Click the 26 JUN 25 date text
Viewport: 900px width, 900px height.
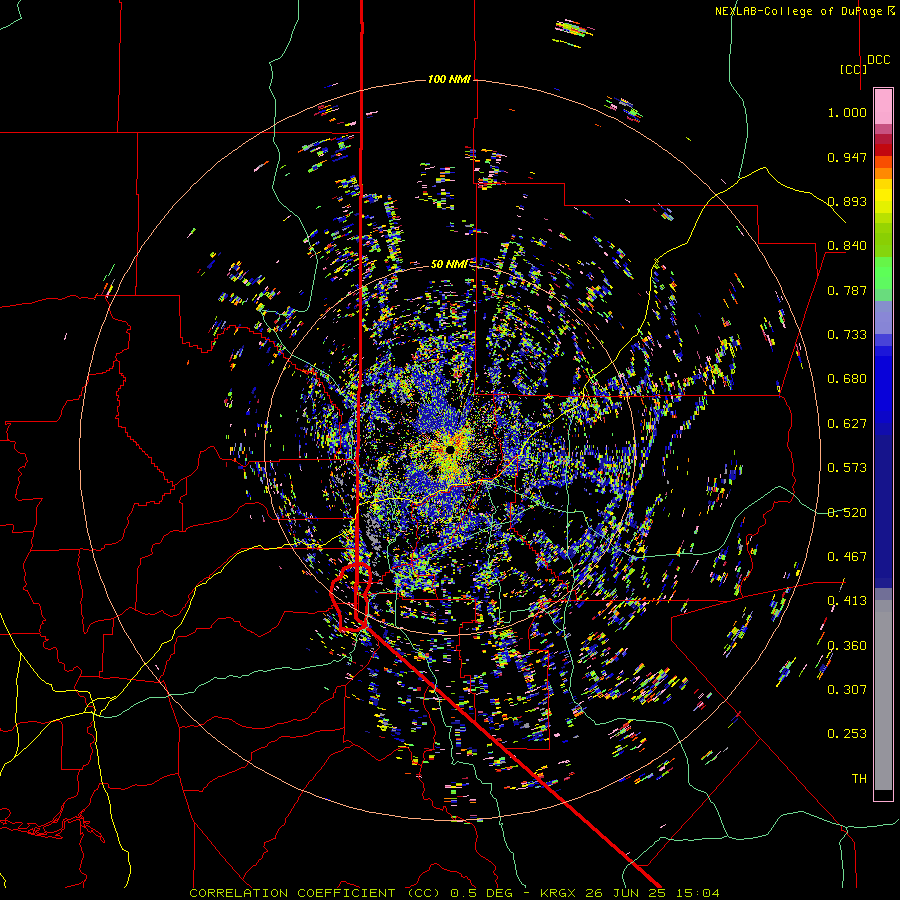(626, 893)
